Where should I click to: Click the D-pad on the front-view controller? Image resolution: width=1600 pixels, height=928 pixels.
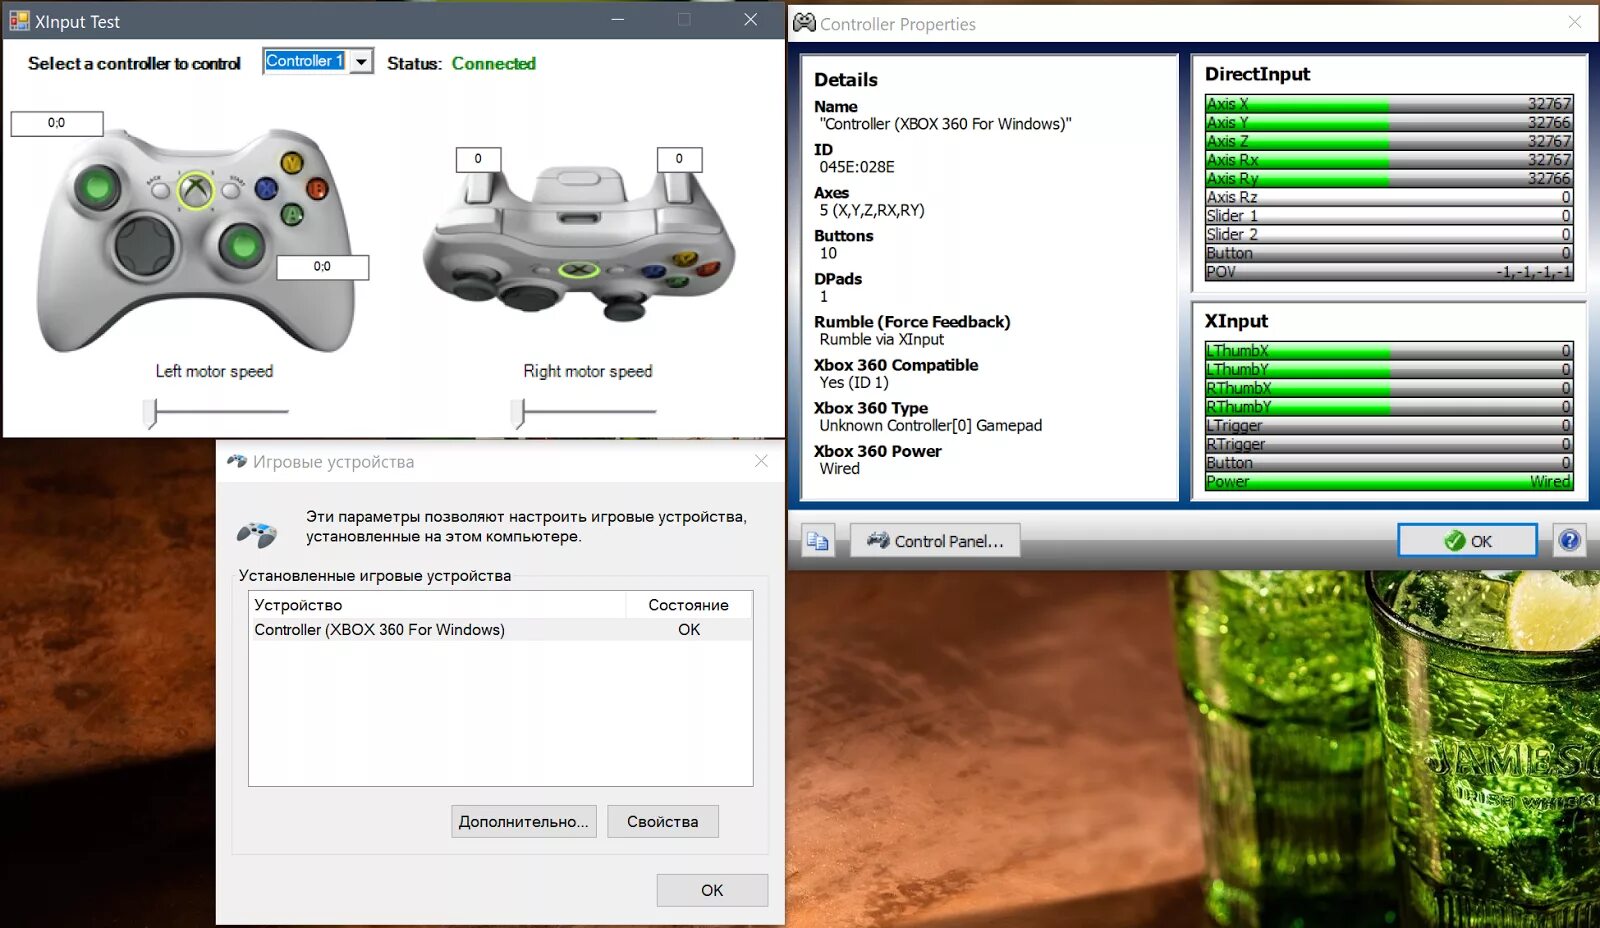[x=146, y=244]
